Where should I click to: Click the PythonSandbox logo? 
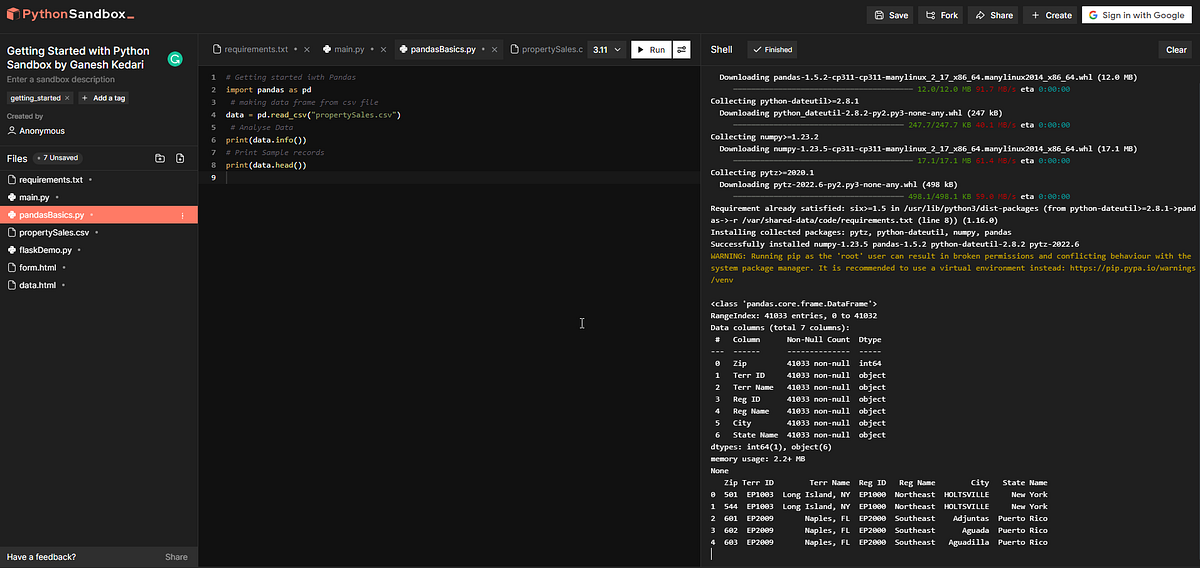click(72, 15)
